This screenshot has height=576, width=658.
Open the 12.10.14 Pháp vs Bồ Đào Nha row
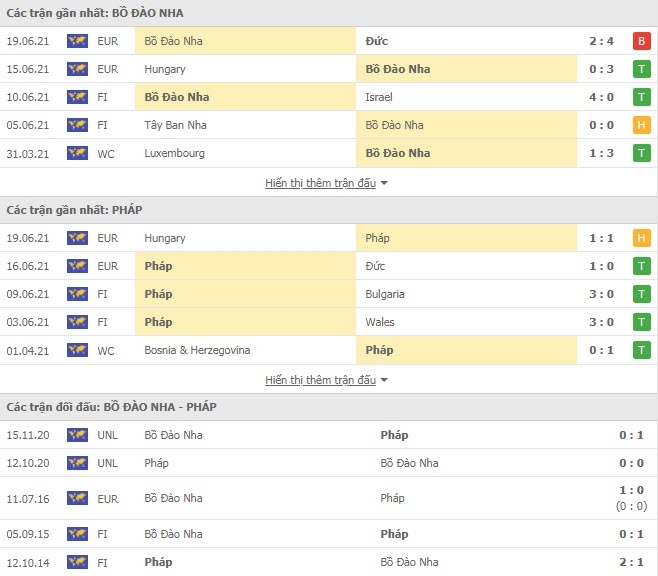coord(329,562)
